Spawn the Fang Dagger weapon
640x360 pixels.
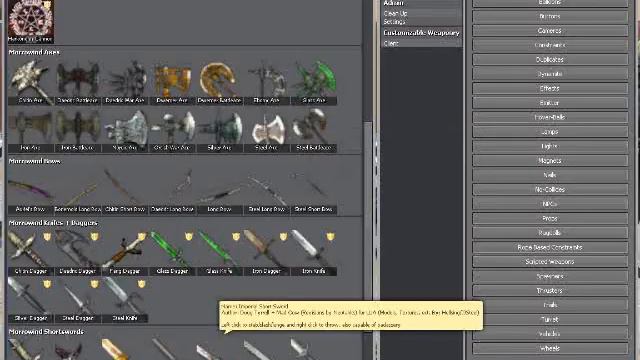click(125, 253)
